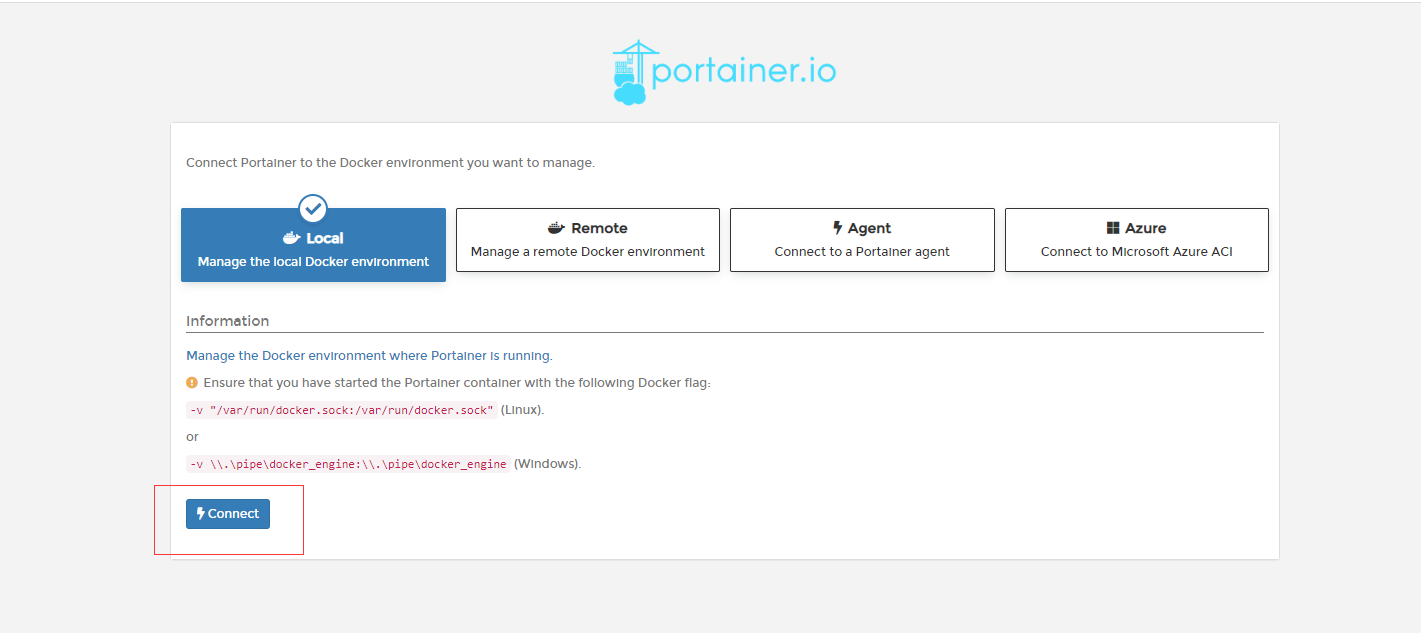
Task: Click the Linux docker.sock flag code
Action: (342, 410)
